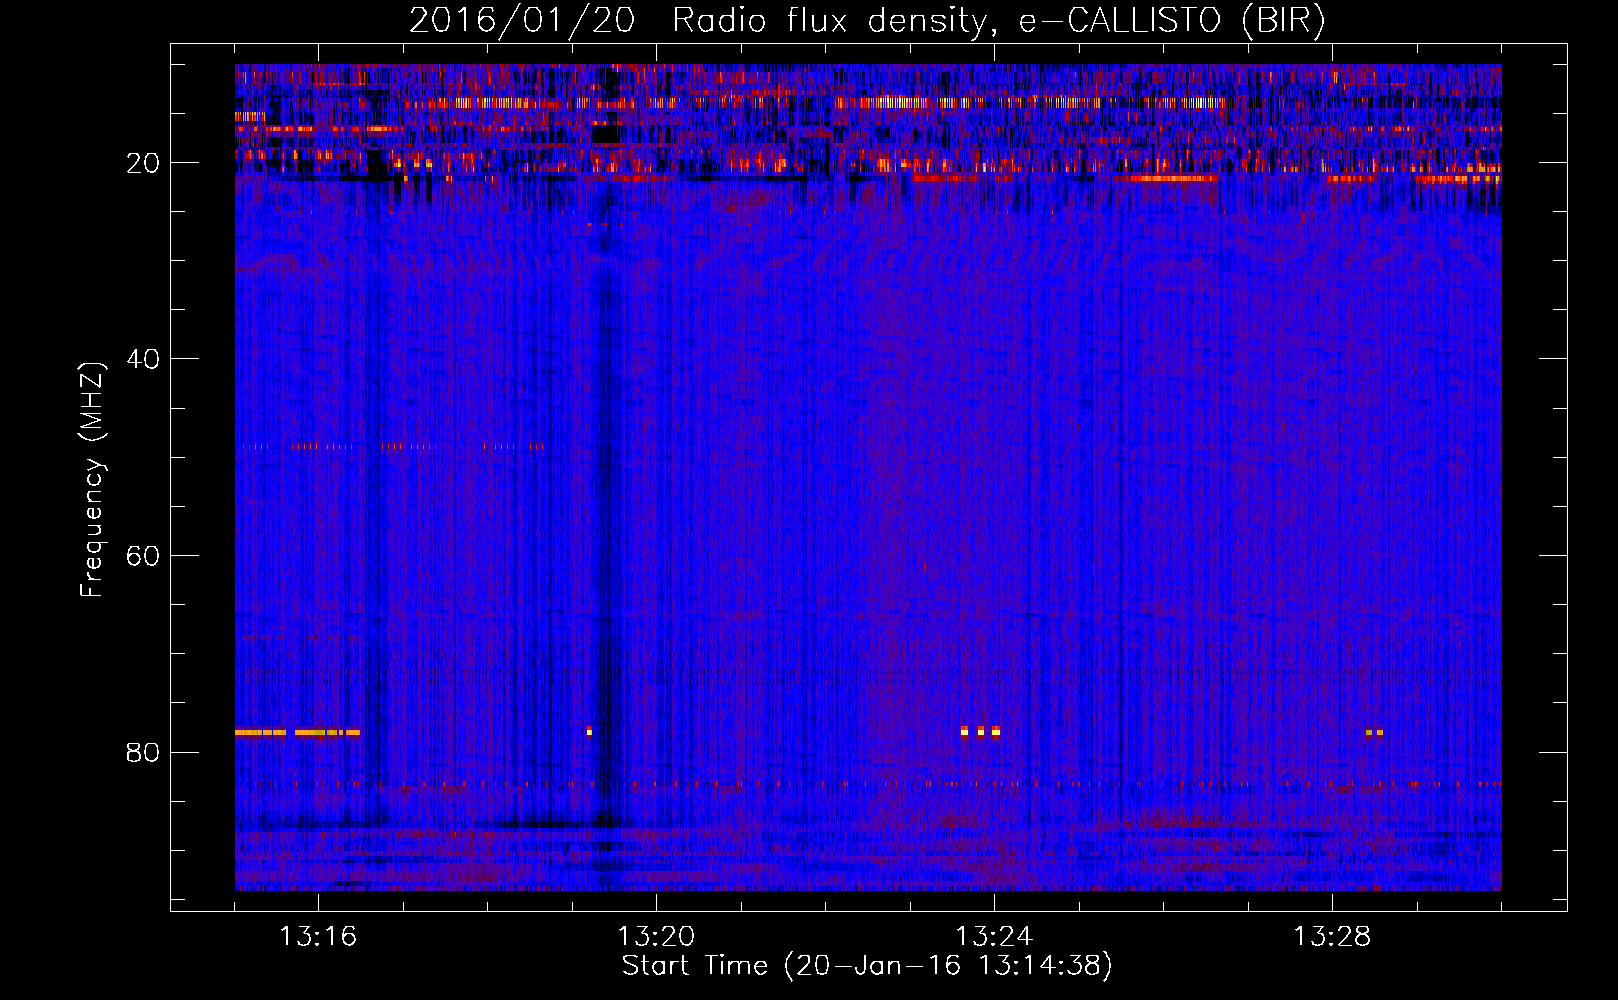Viewport: 1618px width, 1000px height.
Task: Click the 20 MHz tick label
Action: [143, 163]
